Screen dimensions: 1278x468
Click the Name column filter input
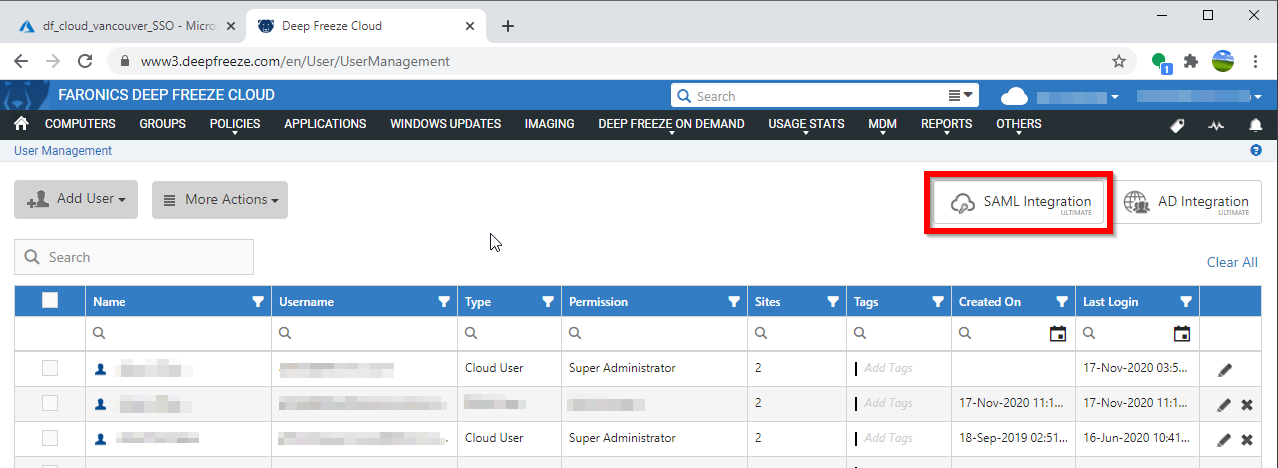click(178, 333)
